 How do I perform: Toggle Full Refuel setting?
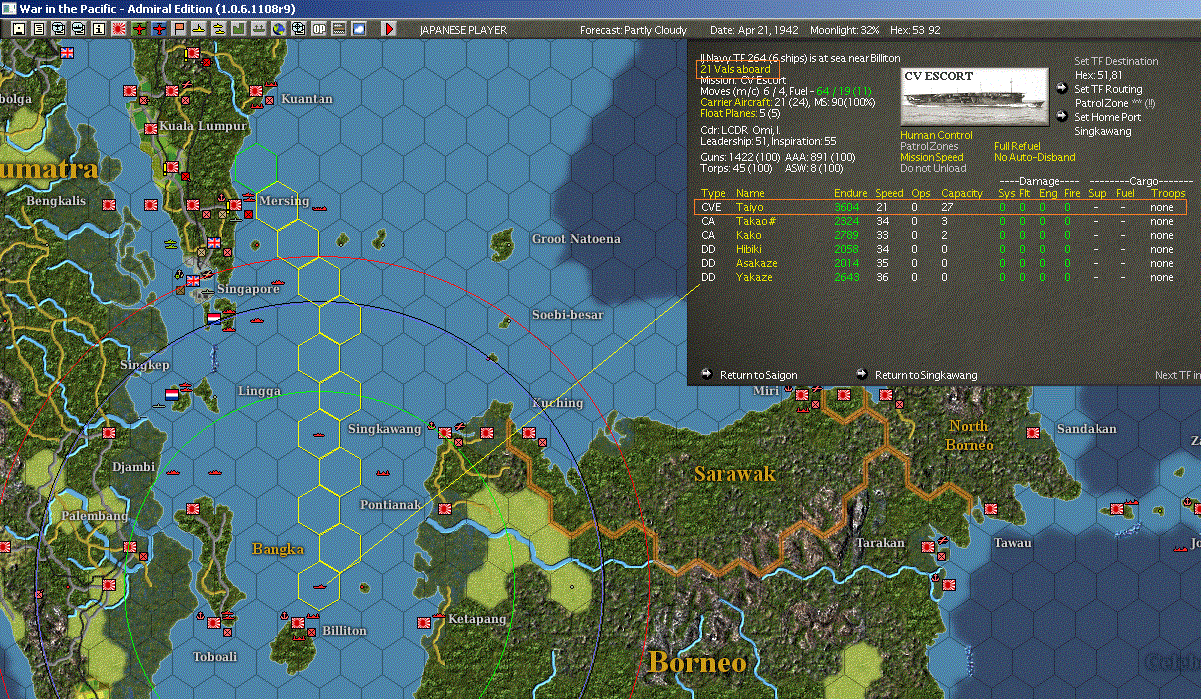1017,146
